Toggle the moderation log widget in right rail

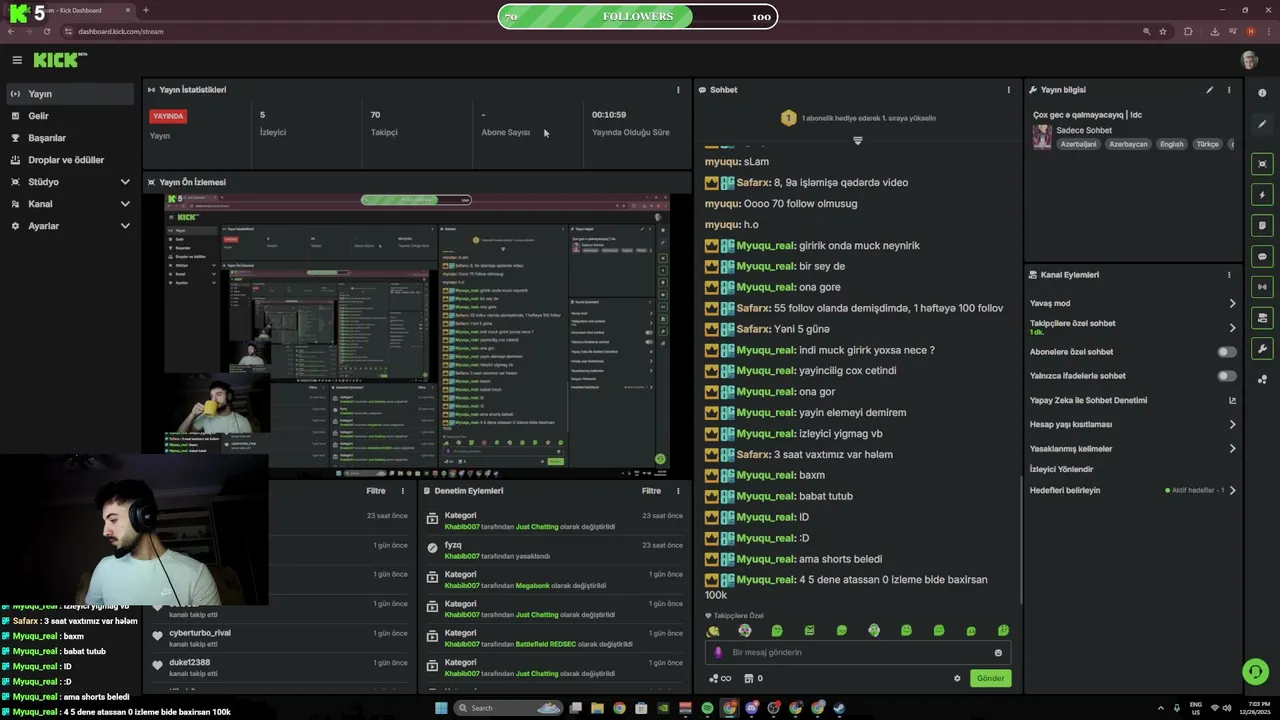[x=1262, y=226]
